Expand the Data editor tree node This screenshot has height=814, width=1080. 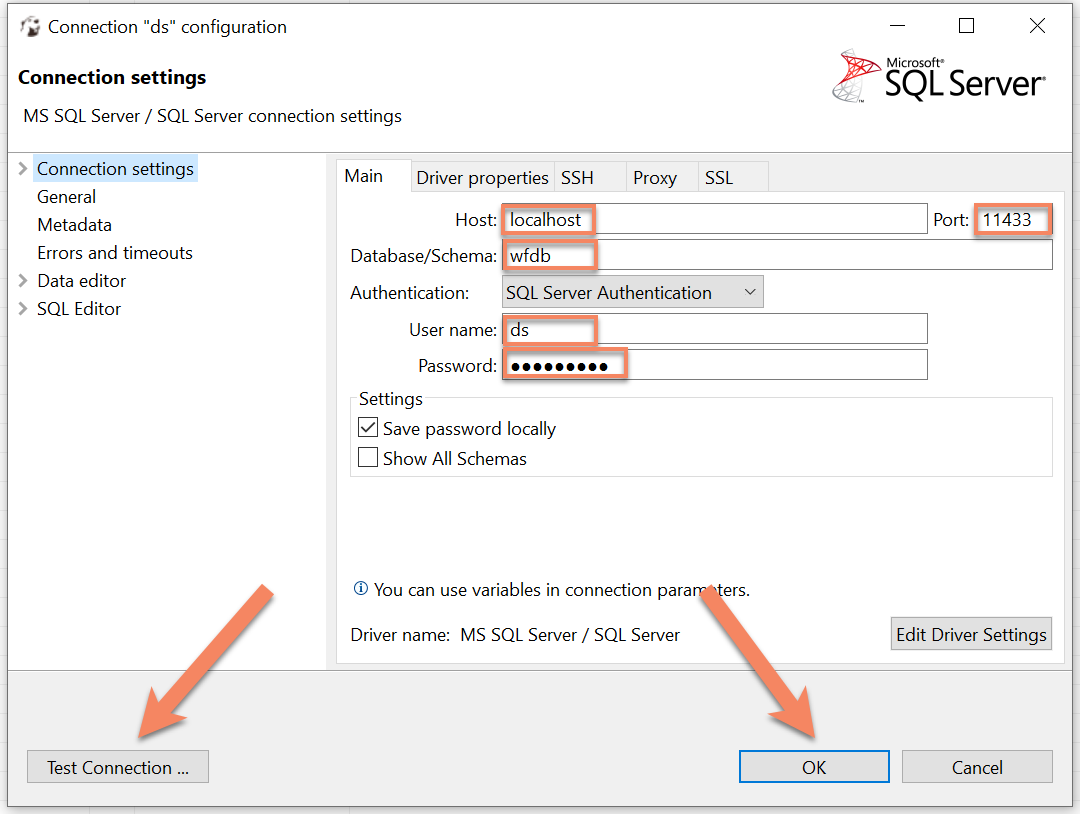tap(23, 280)
